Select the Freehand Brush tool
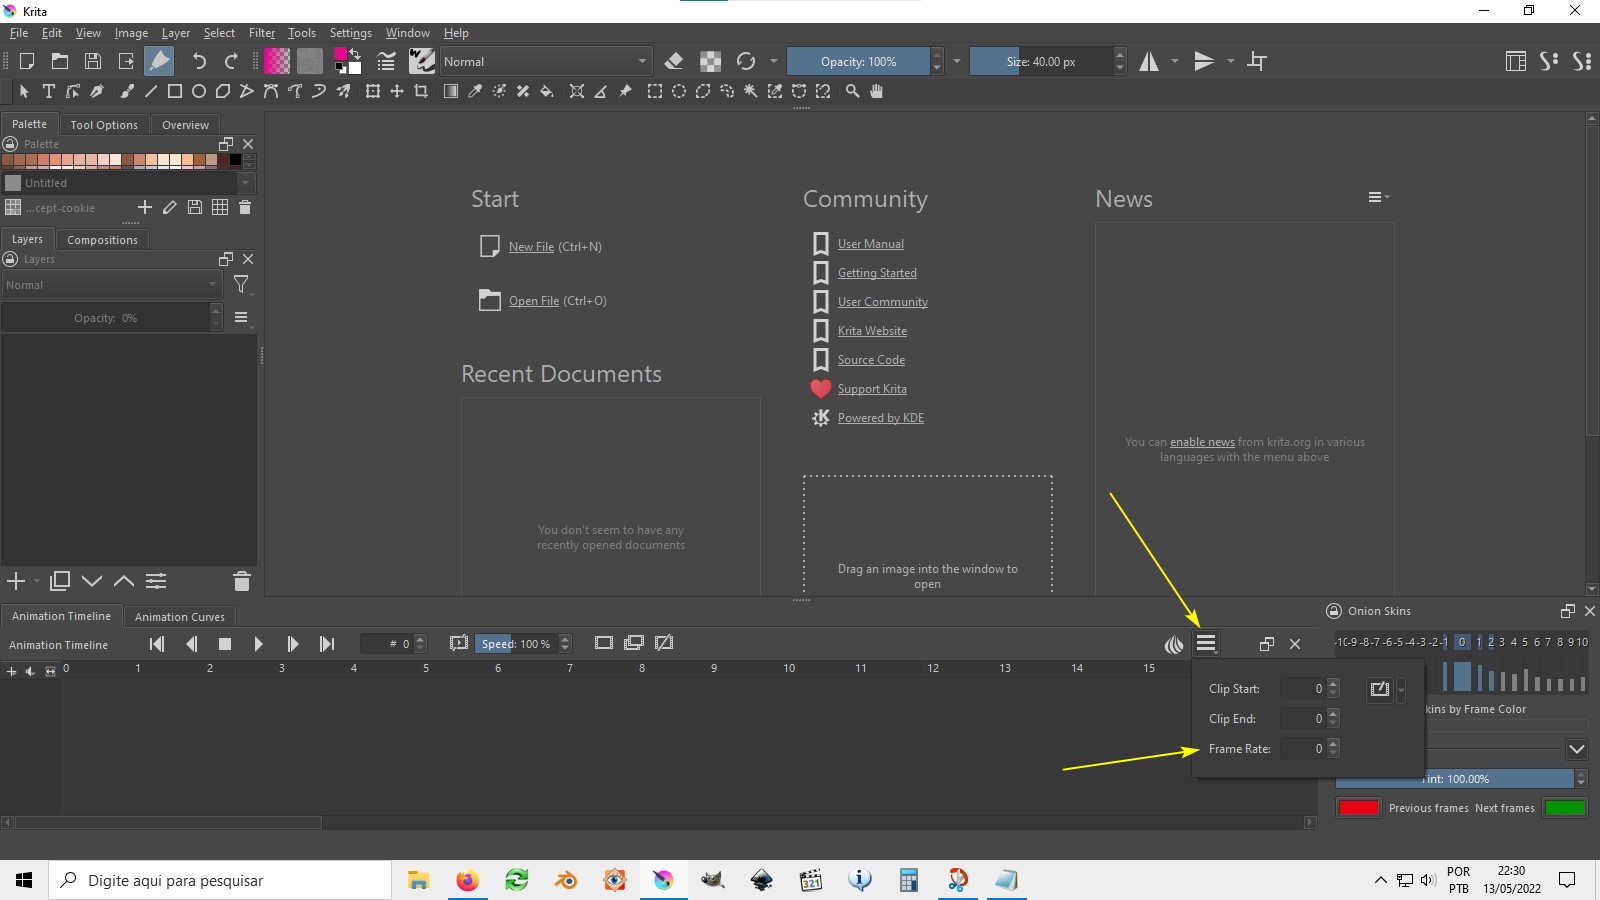The width and height of the screenshot is (1600, 900). click(x=127, y=91)
